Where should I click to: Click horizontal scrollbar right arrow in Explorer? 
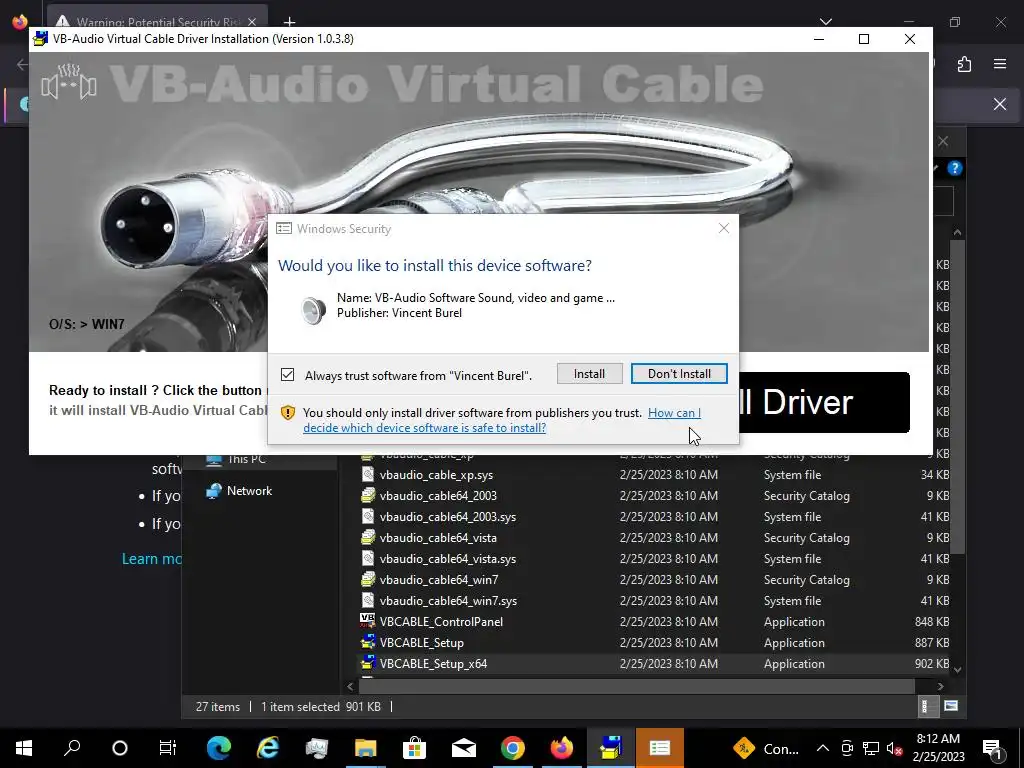pyautogui.click(x=940, y=686)
